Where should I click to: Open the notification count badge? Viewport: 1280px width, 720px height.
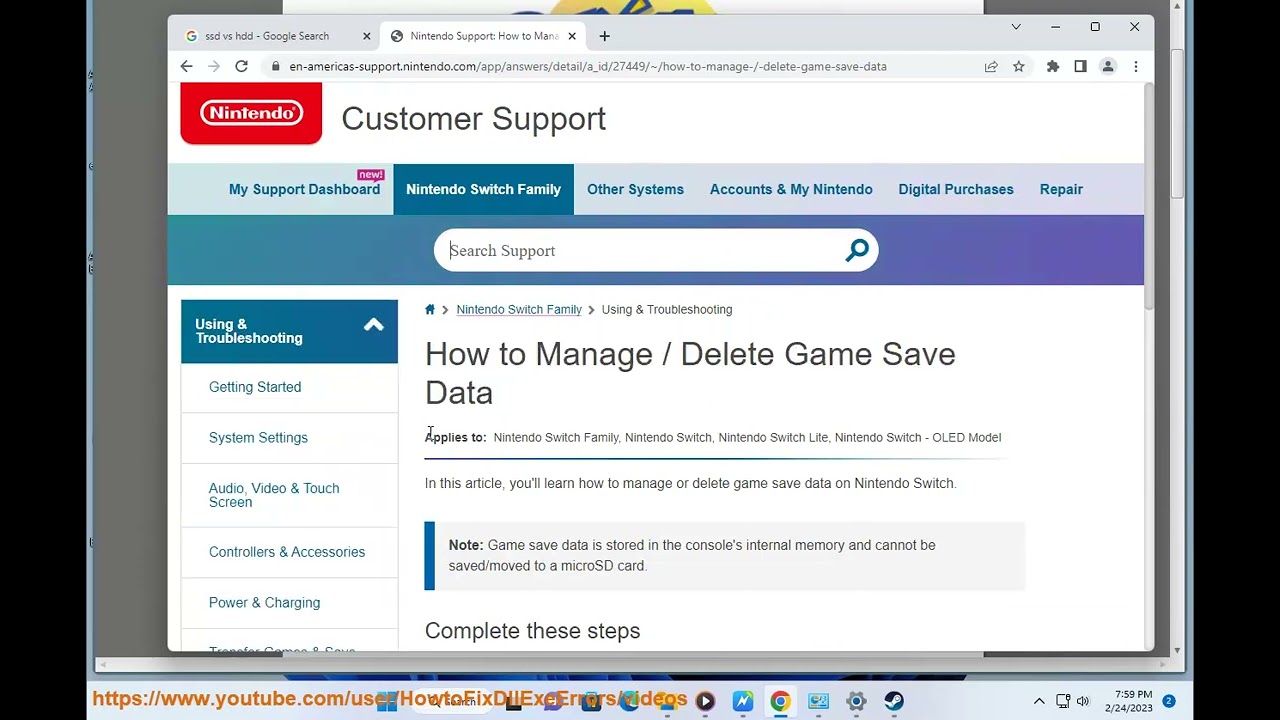coord(1168,701)
